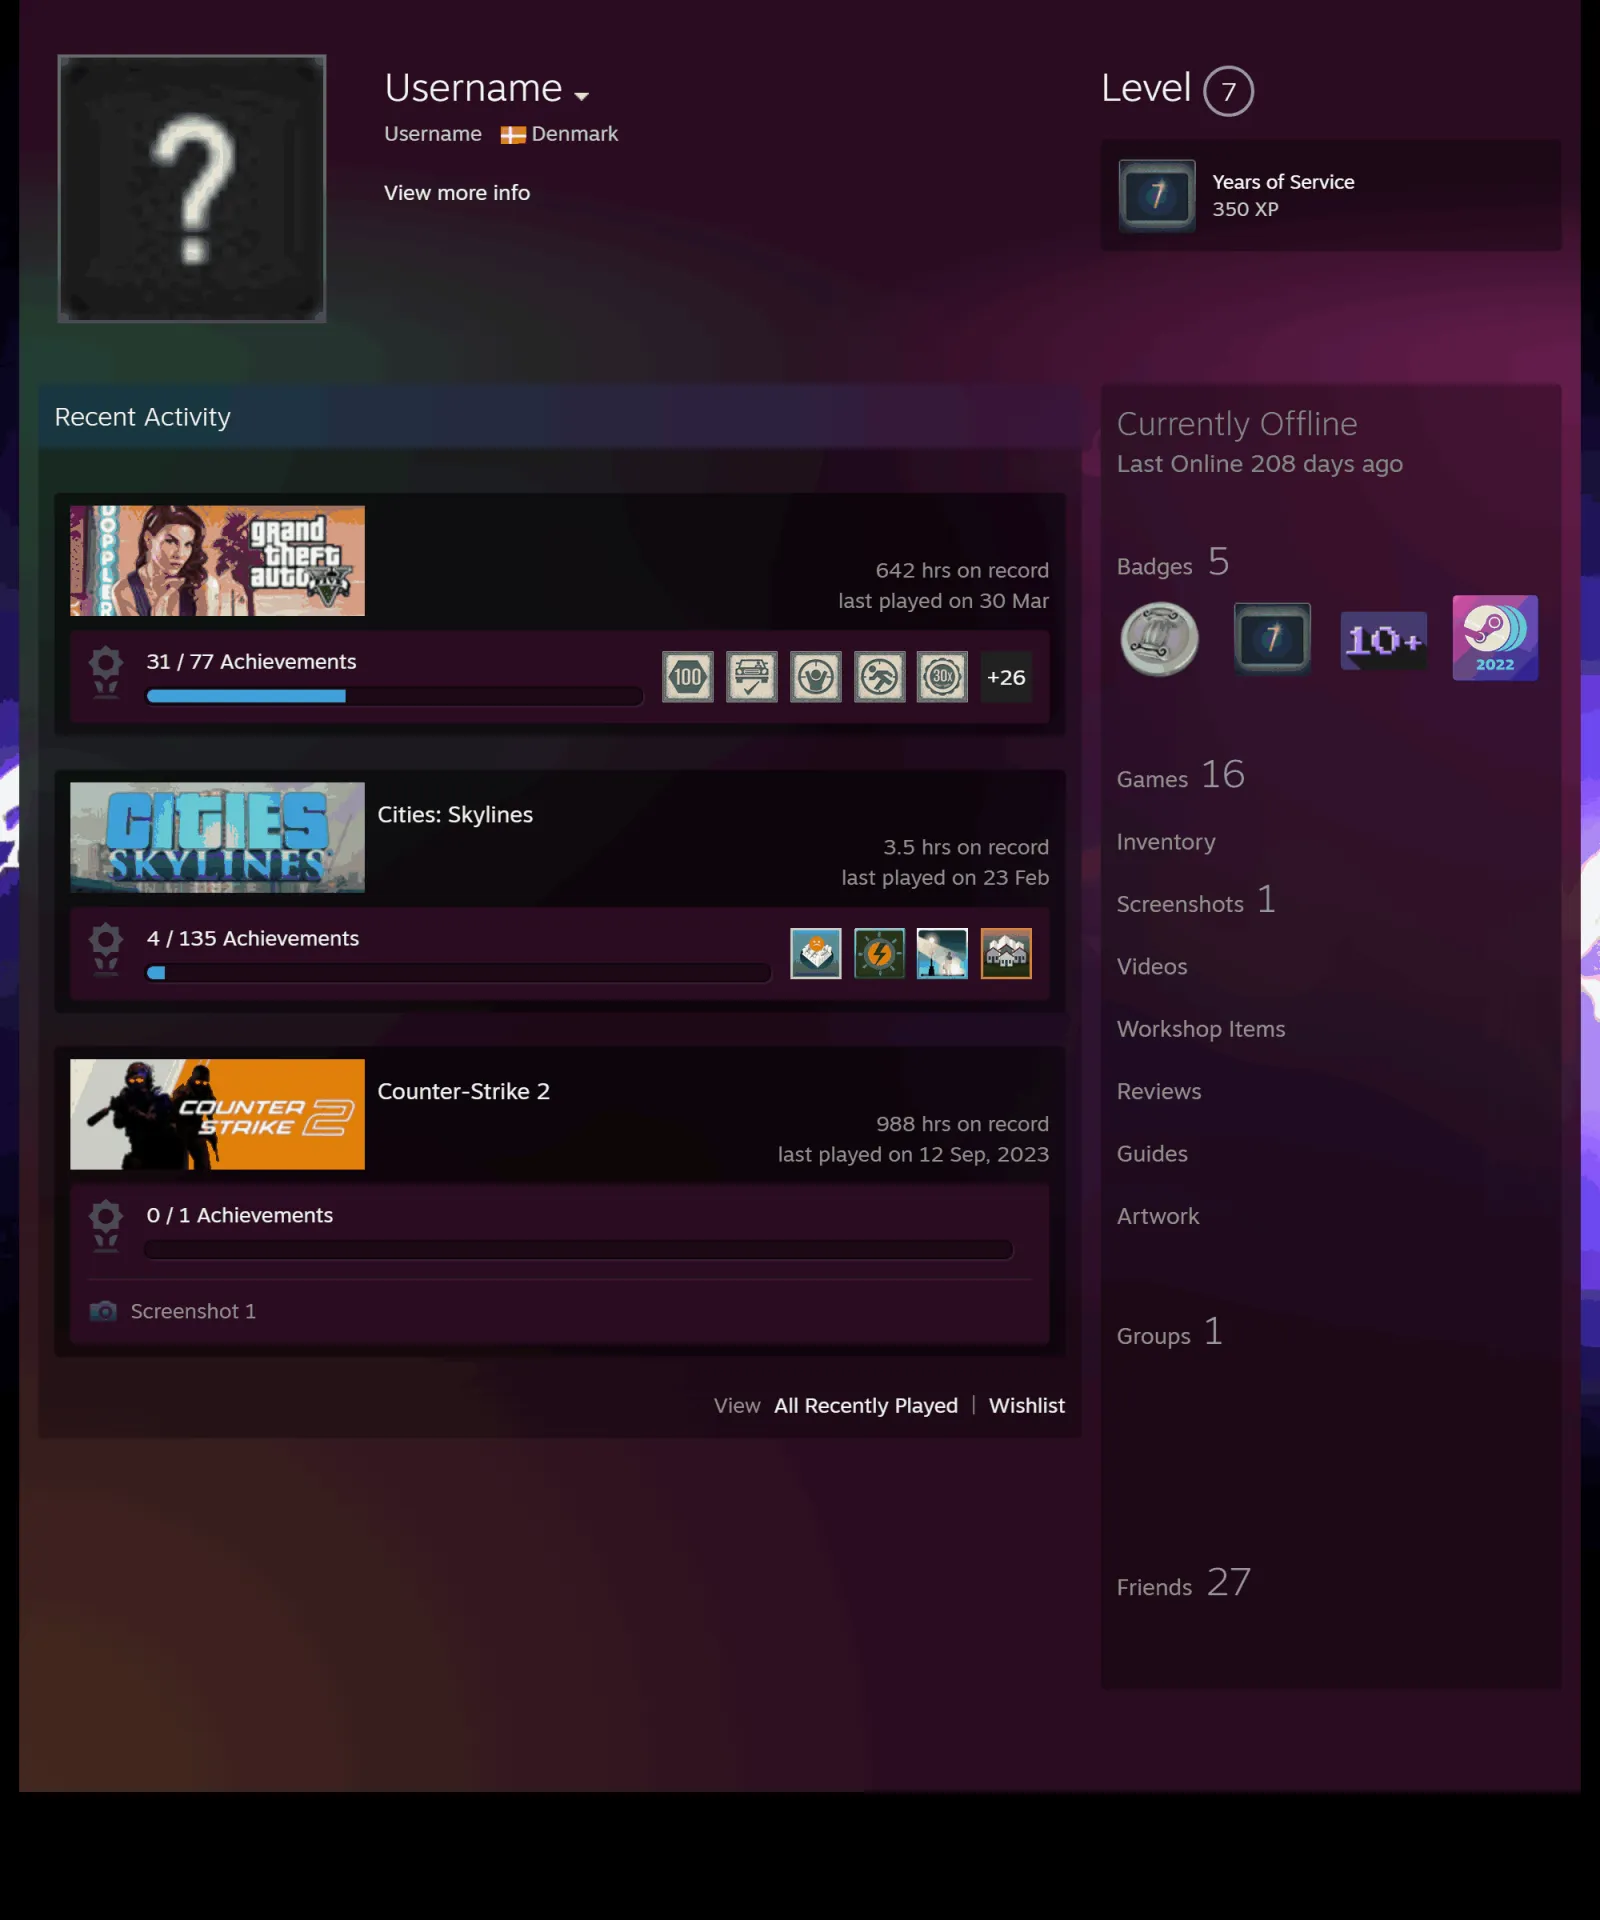The height and width of the screenshot is (1920, 1600).
Task: Open the GTA V '100' achievement icon
Action: (688, 677)
